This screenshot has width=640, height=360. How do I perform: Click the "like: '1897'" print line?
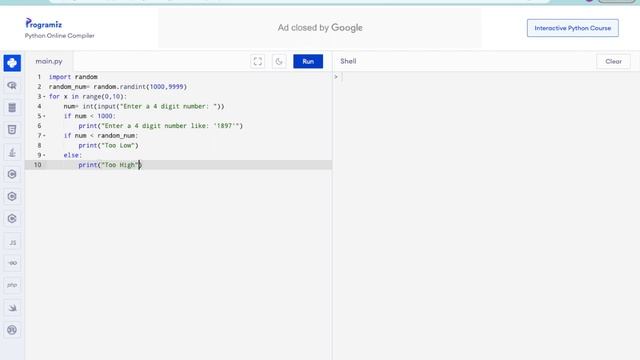pos(160,126)
